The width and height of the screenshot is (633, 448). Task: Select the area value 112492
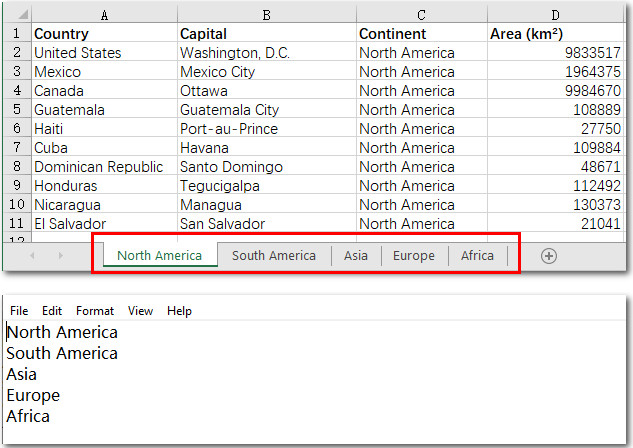(555, 185)
